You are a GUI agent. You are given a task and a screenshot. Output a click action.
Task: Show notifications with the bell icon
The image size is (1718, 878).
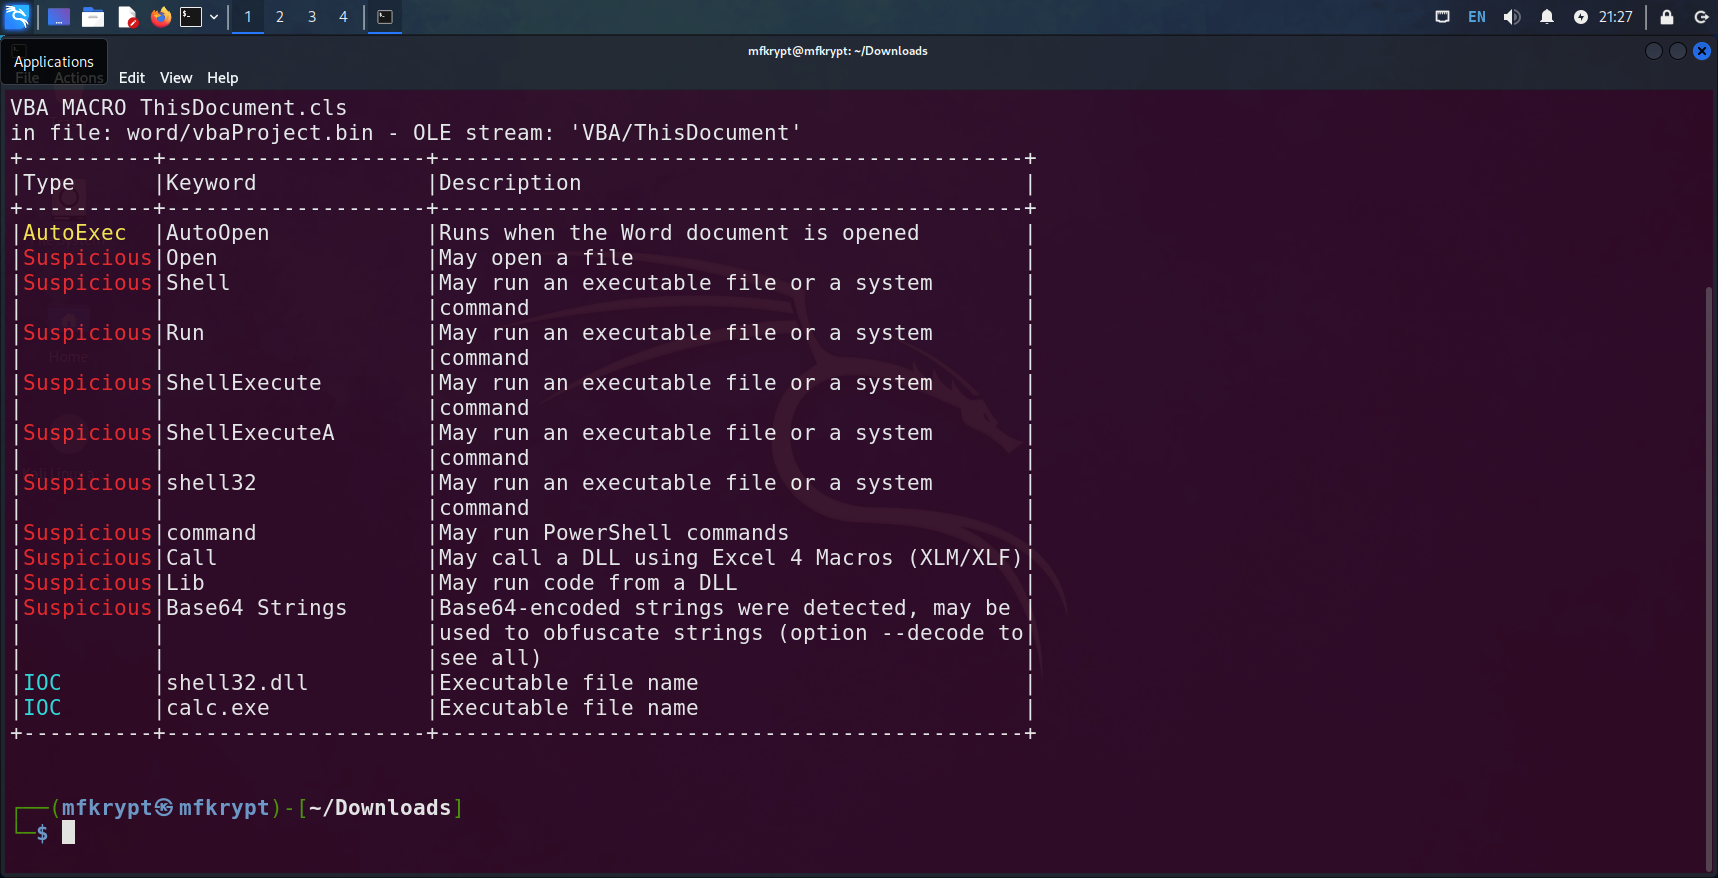click(1547, 17)
